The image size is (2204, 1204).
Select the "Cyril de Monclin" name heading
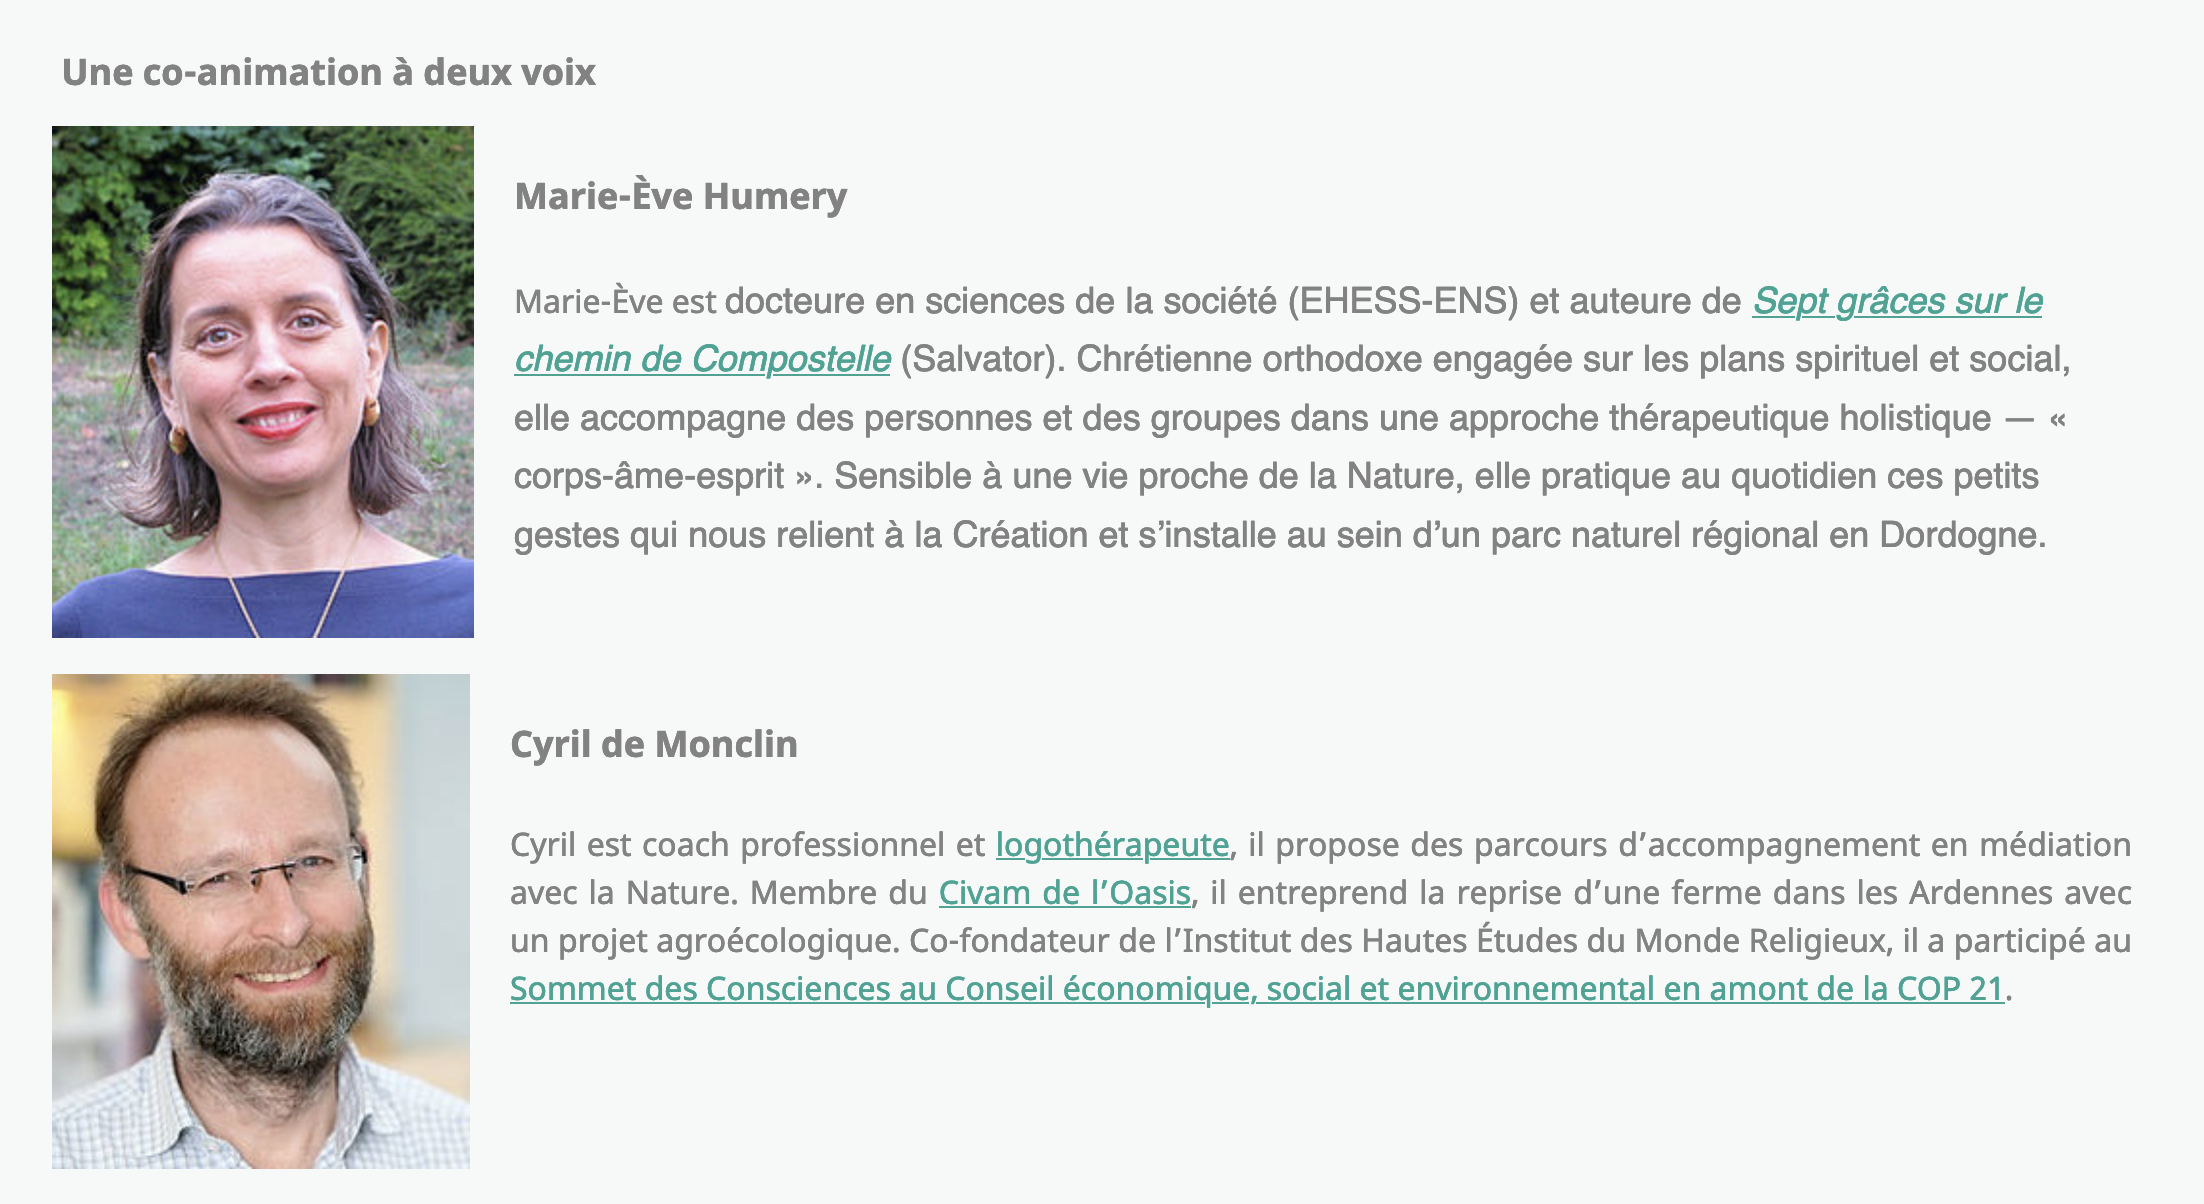tap(654, 744)
